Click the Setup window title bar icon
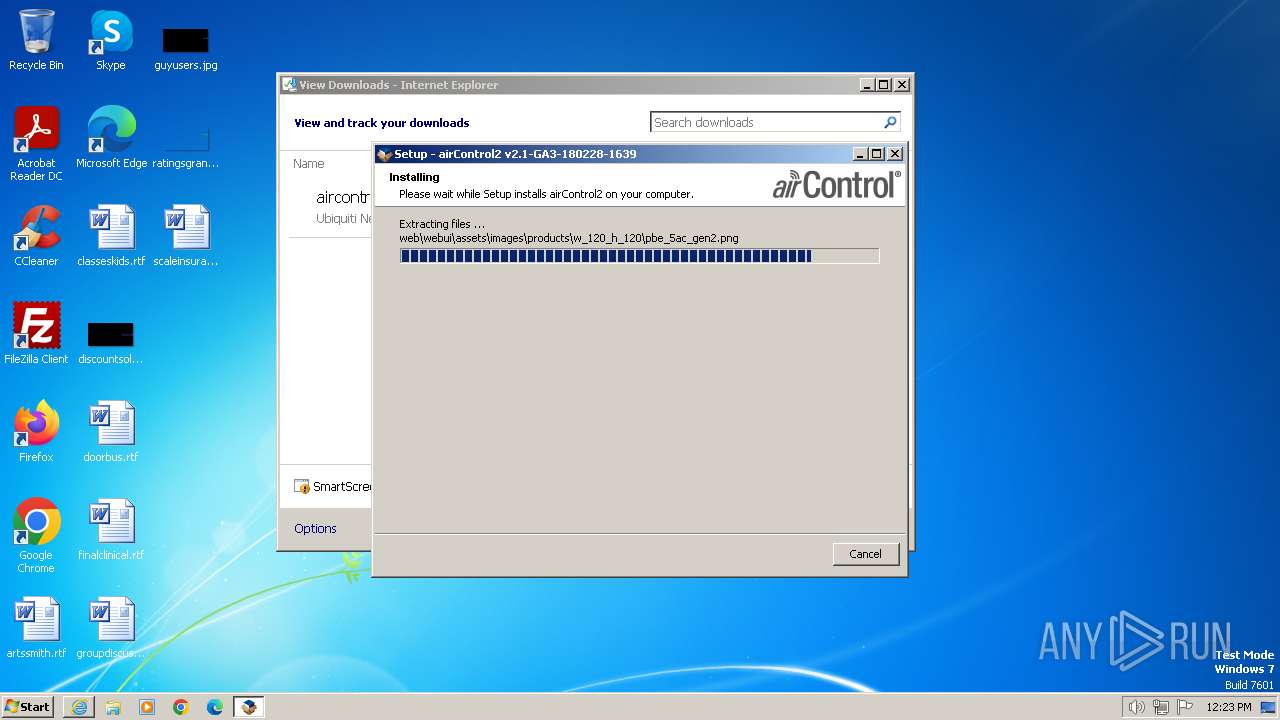 [x=384, y=154]
